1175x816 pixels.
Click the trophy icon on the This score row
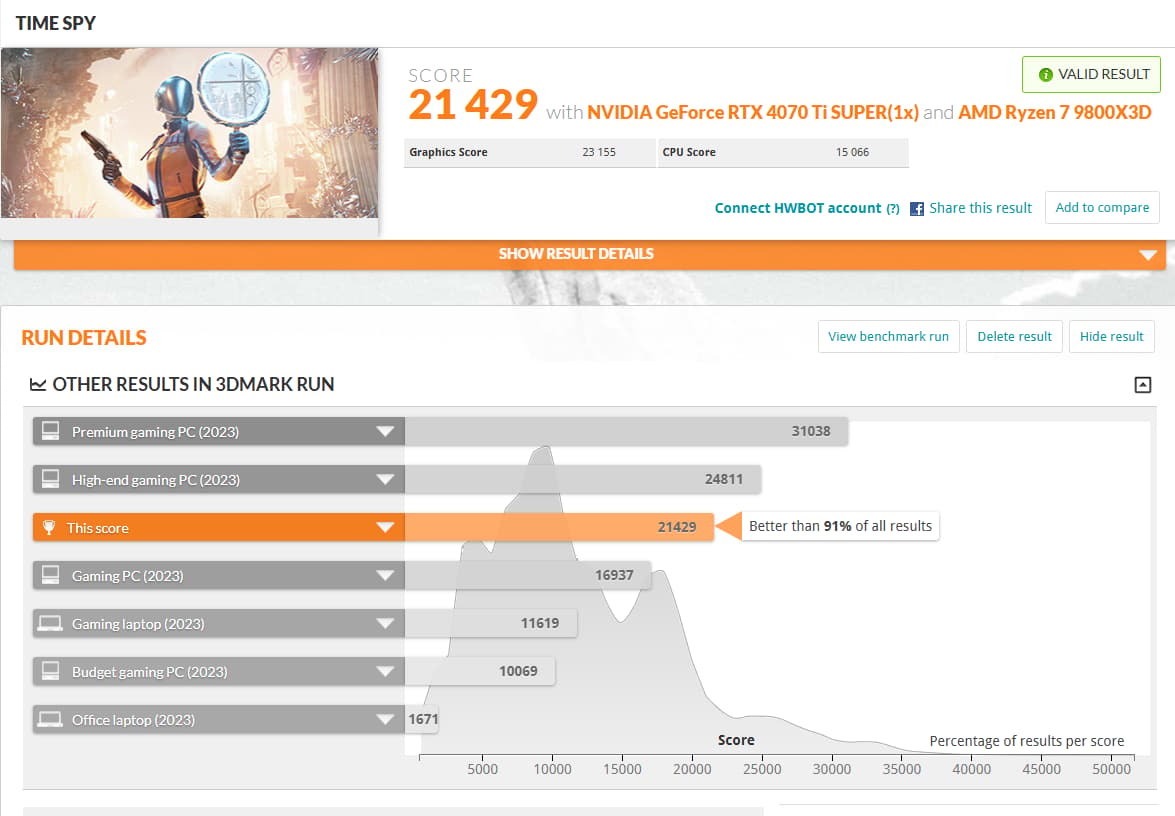(x=49, y=528)
